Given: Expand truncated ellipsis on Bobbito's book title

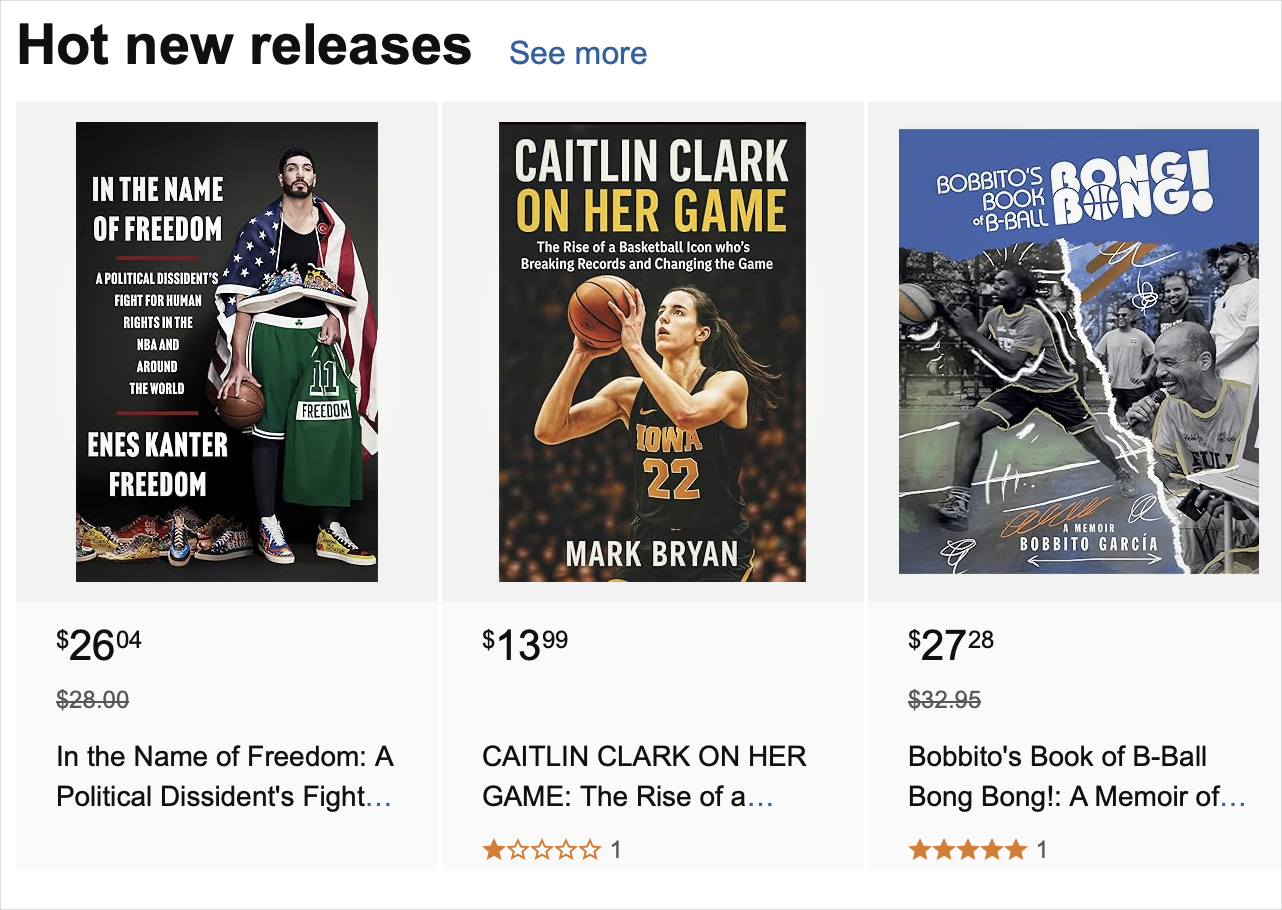Looking at the screenshot, I should click(1233, 798).
